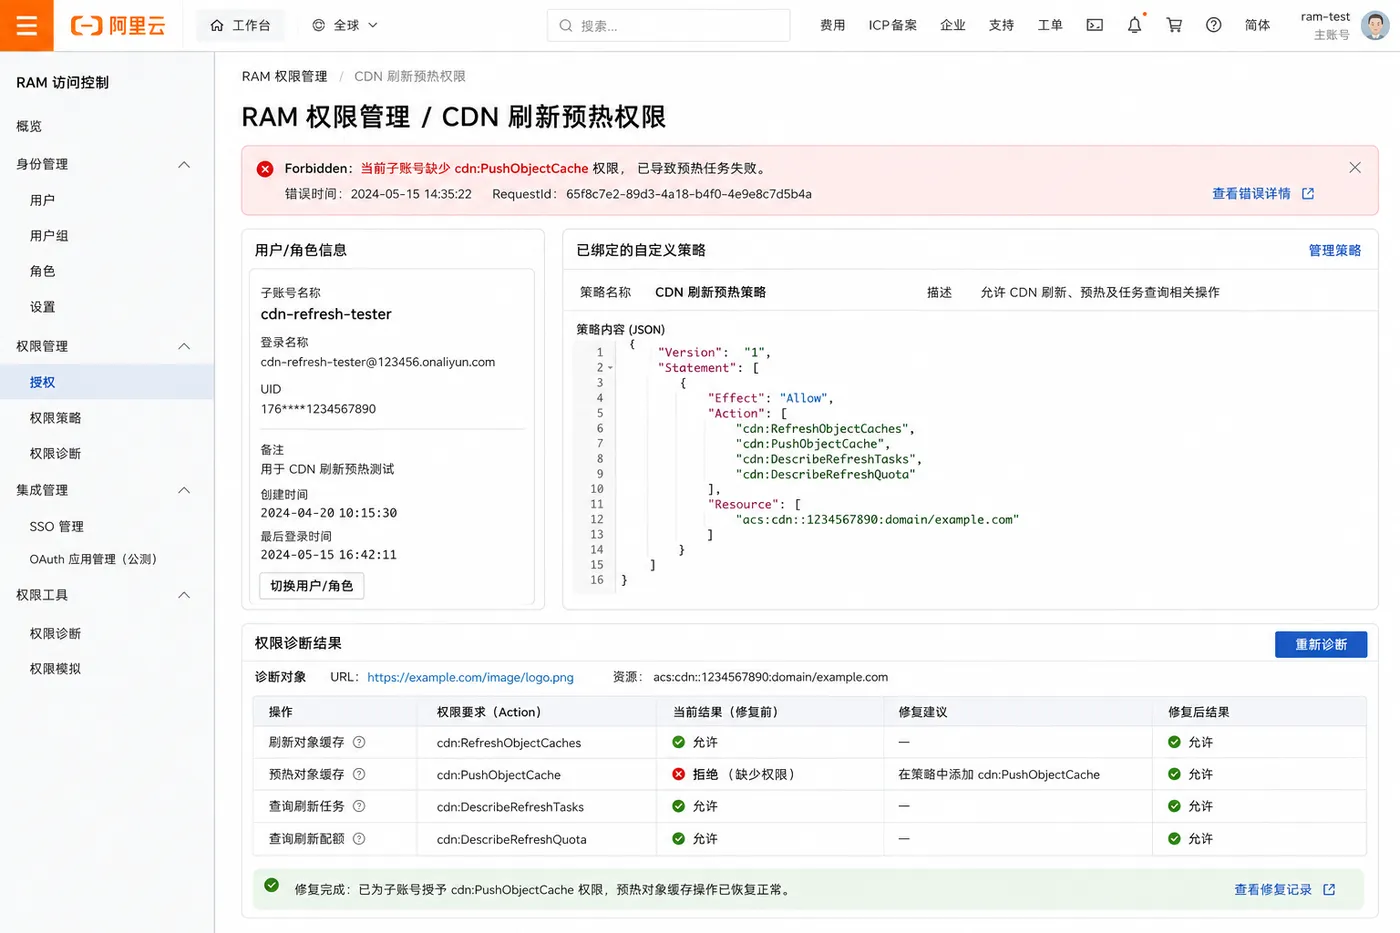Switch language via 简体
Viewport: 1400px width, 933px height.
click(1257, 25)
